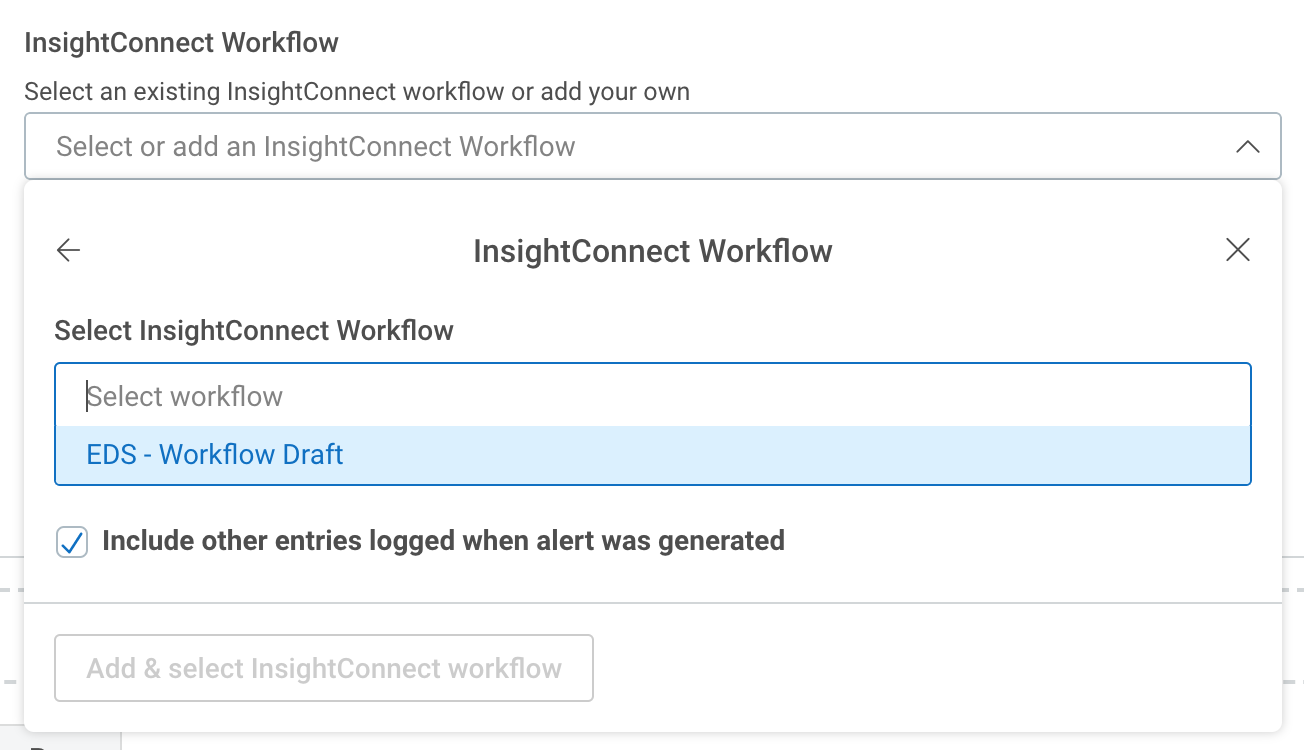Click the top-left "InsightConnect Workflow" section heading
This screenshot has width=1304, height=750.
pyautogui.click(x=181, y=43)
